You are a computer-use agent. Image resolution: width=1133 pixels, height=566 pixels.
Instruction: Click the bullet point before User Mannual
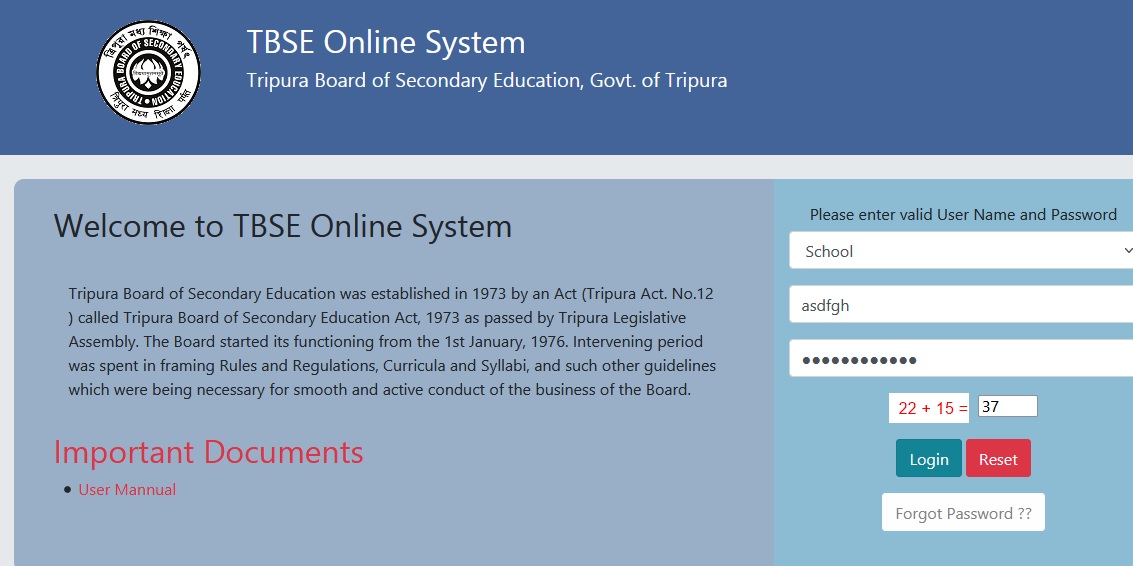click(x=67, y=489)
